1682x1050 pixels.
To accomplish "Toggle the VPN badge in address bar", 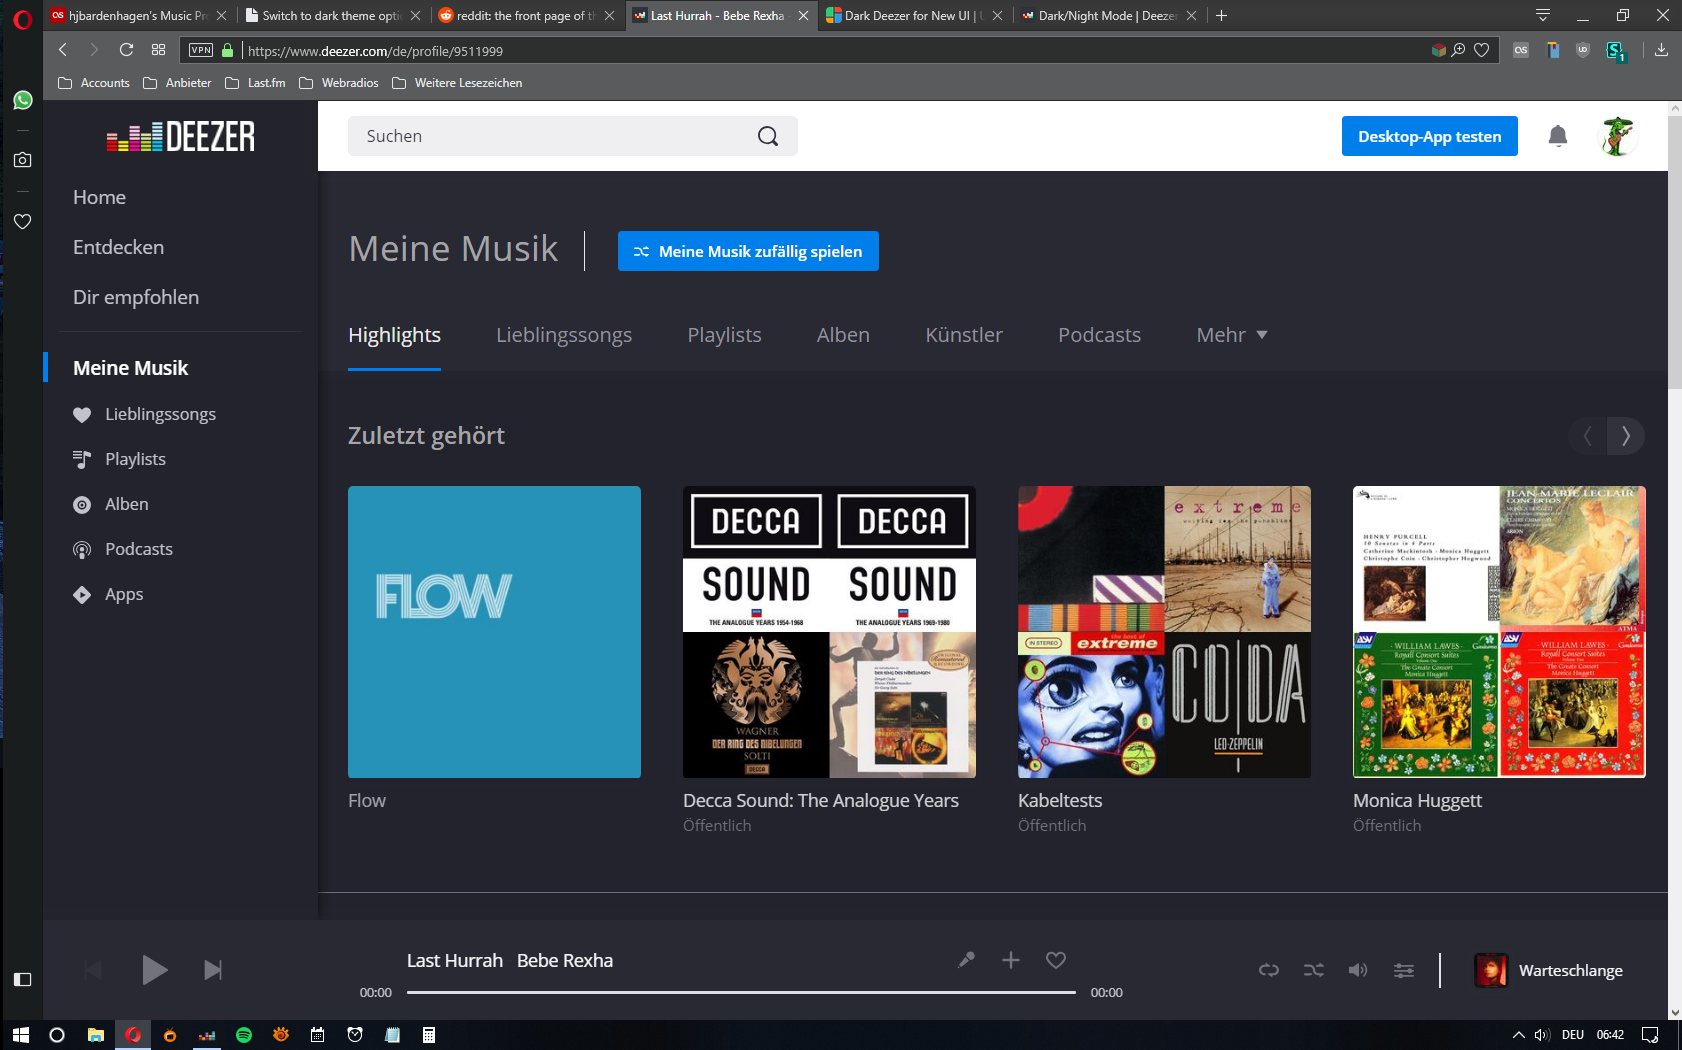I will pyautogui.click(x=201, y=50).
